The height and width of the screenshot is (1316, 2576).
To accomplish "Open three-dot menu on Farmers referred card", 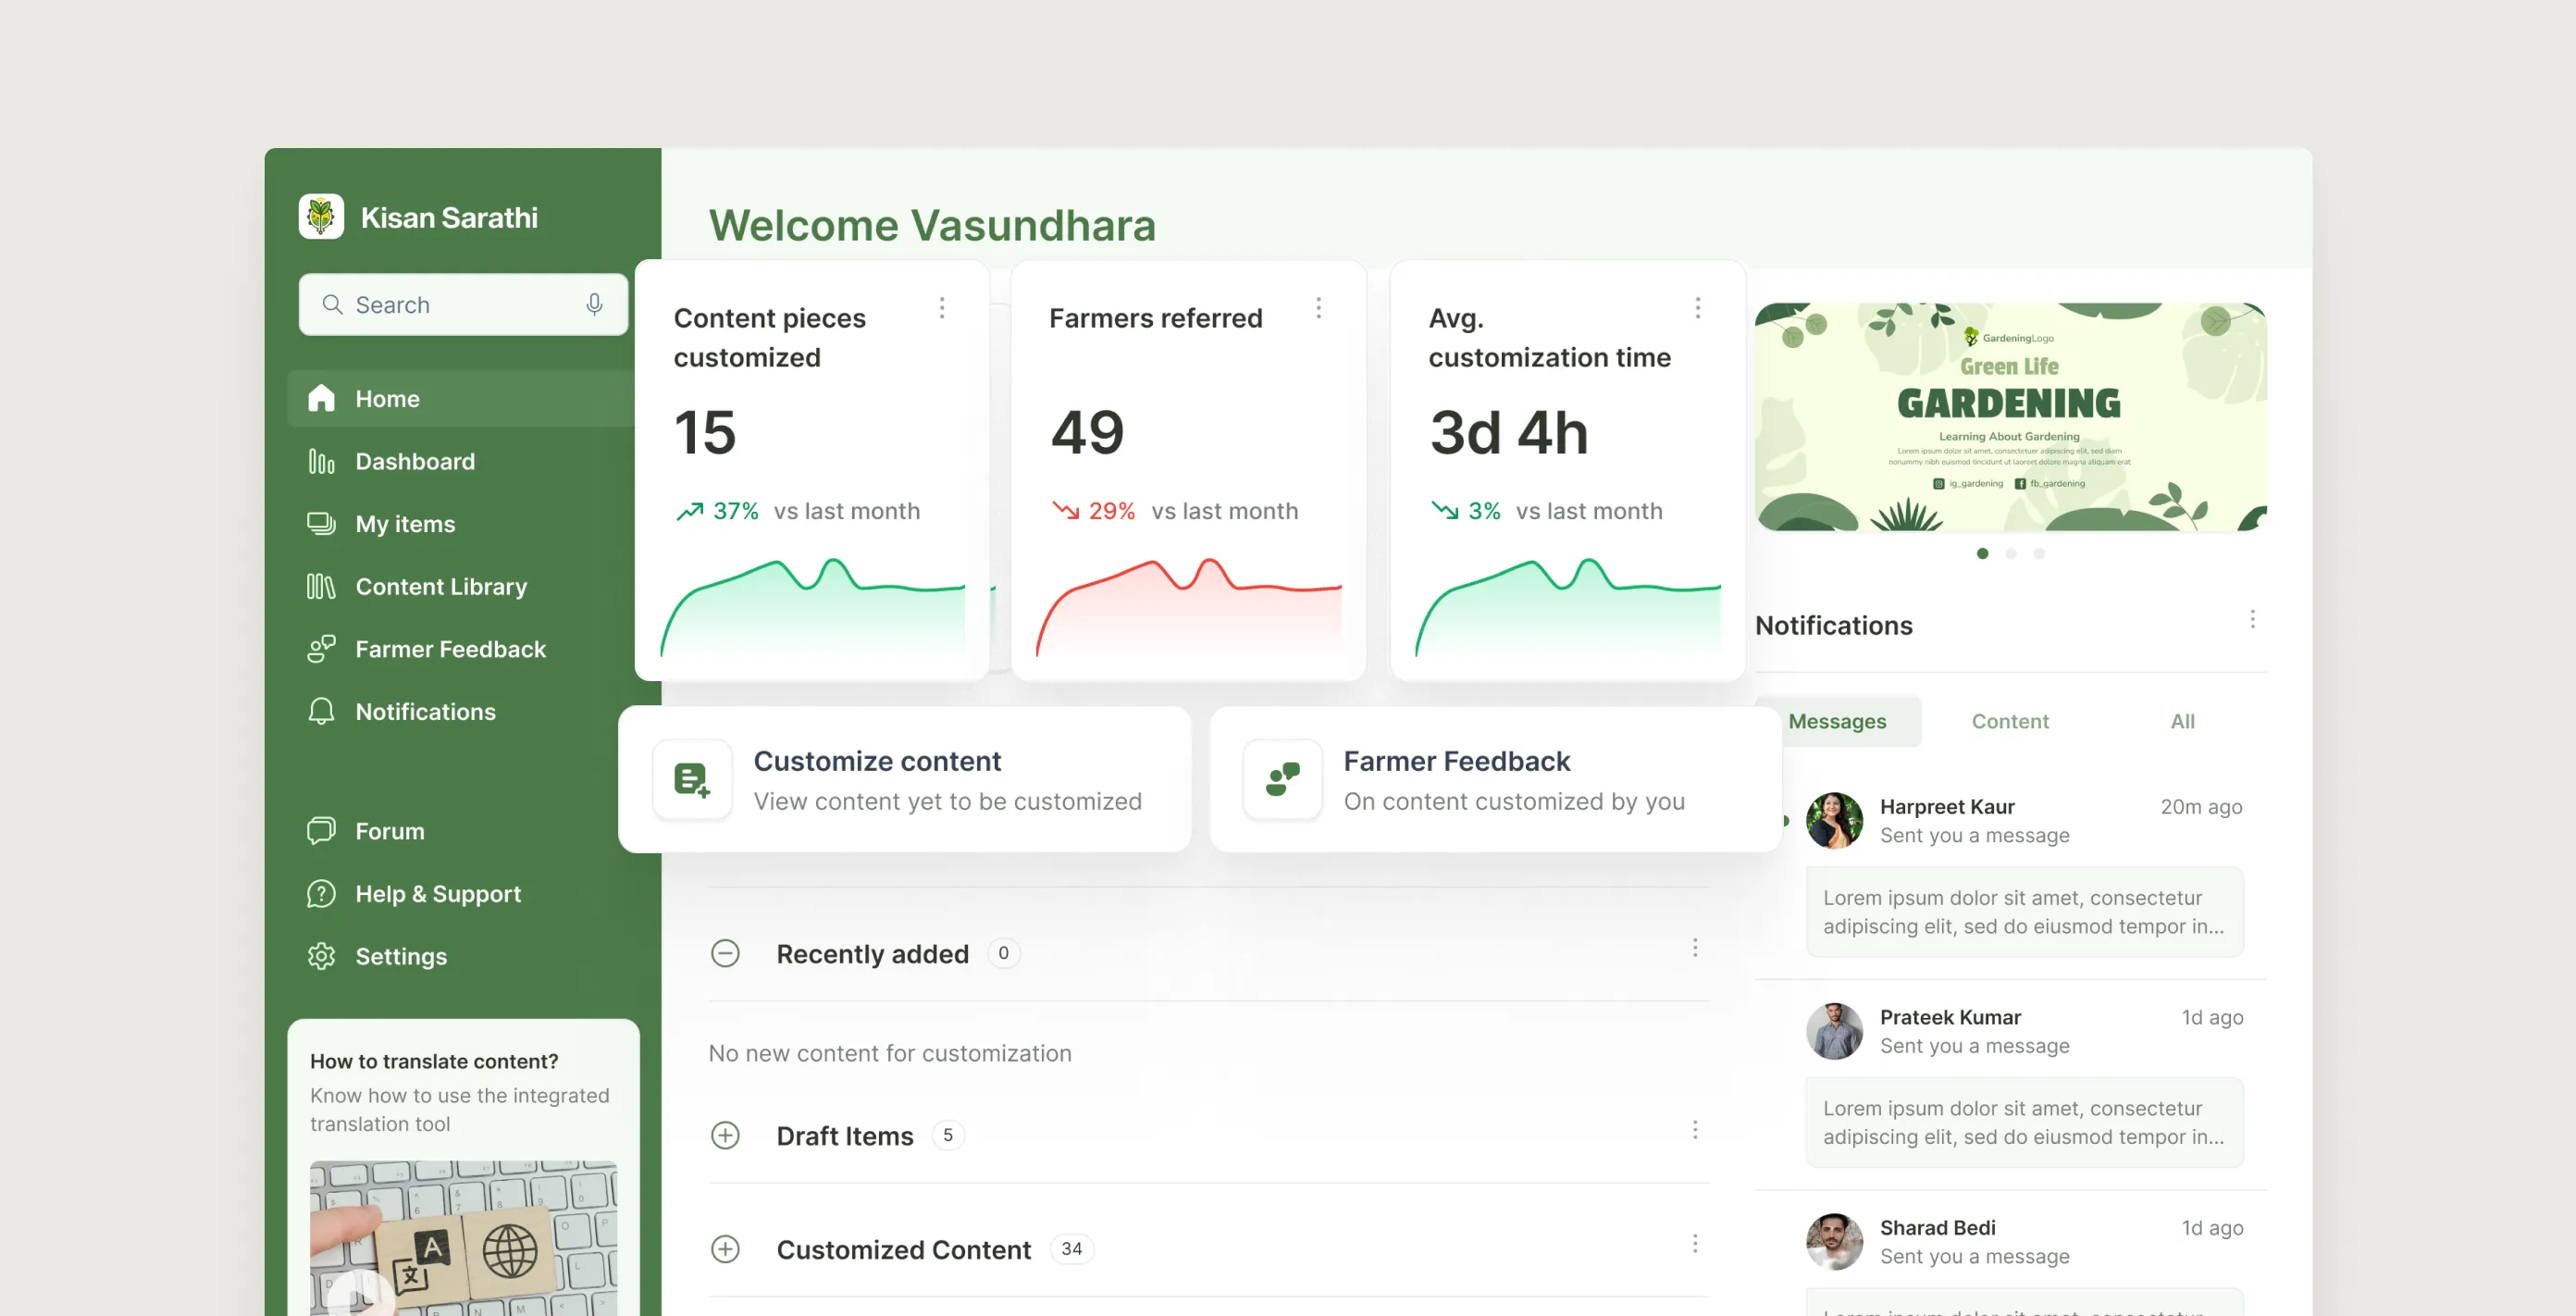I will point(1318,308).
